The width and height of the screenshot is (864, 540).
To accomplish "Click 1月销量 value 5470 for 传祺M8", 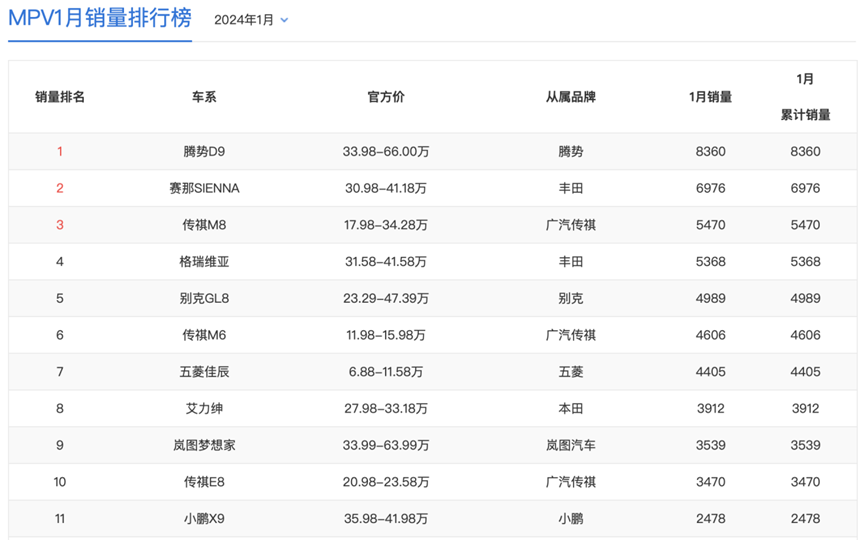I will [710, 225].
